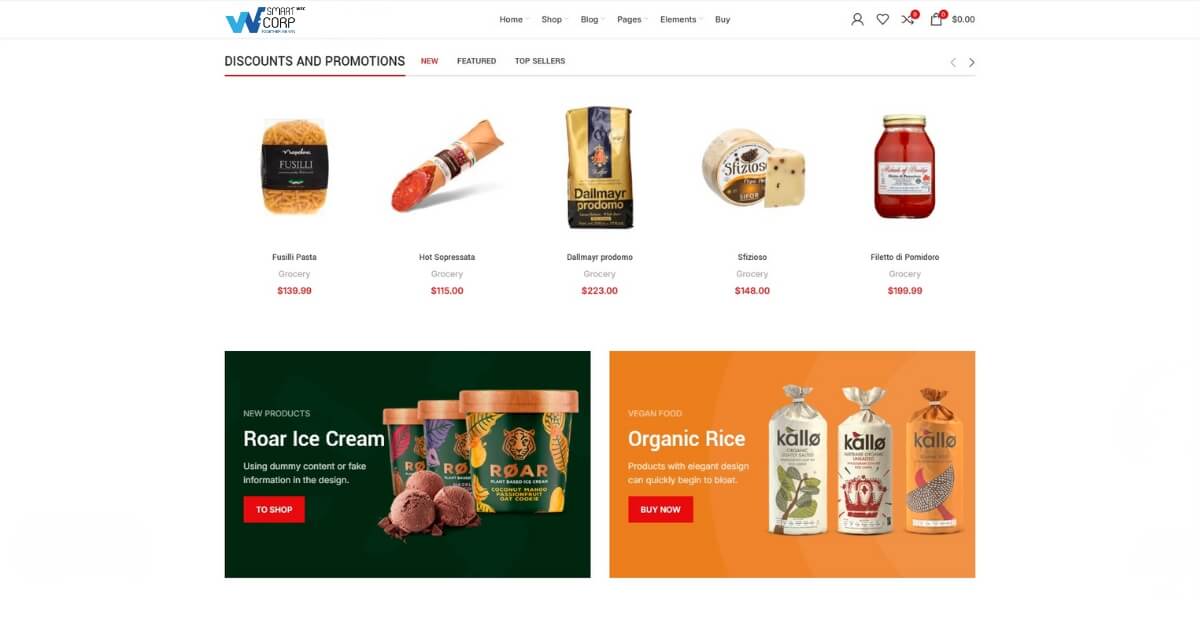
Task: Show next products with right arrow
Action: (971, 62)
